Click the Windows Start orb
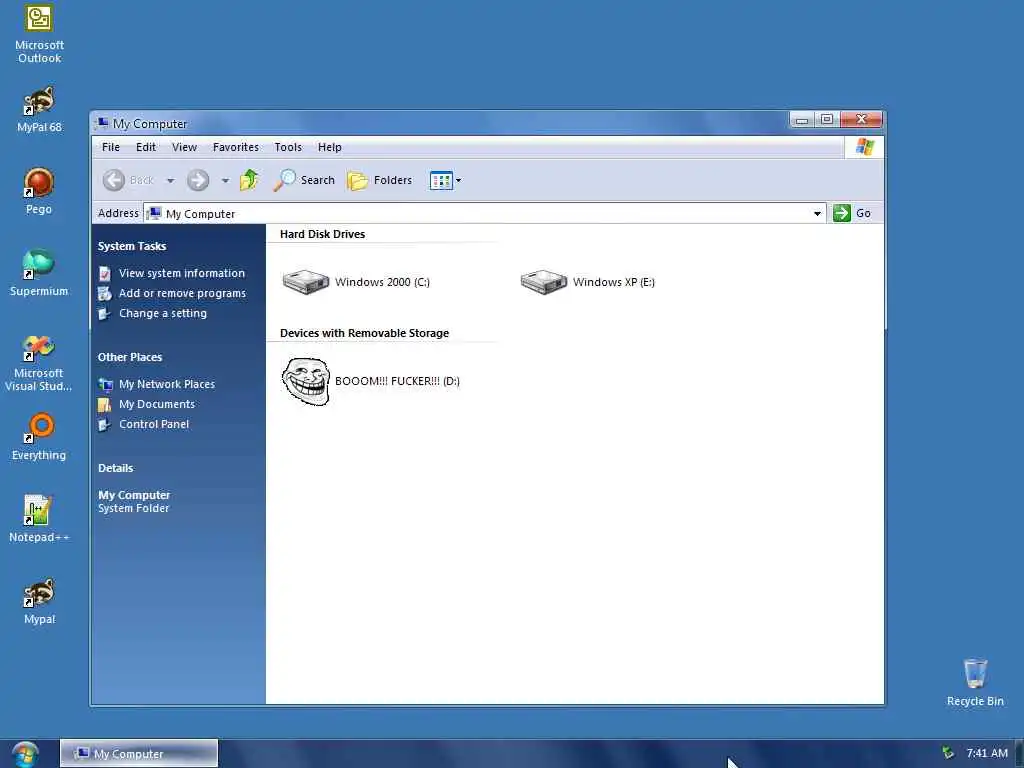Screen dimensions: 1024x768 click(x=25, y=753)
